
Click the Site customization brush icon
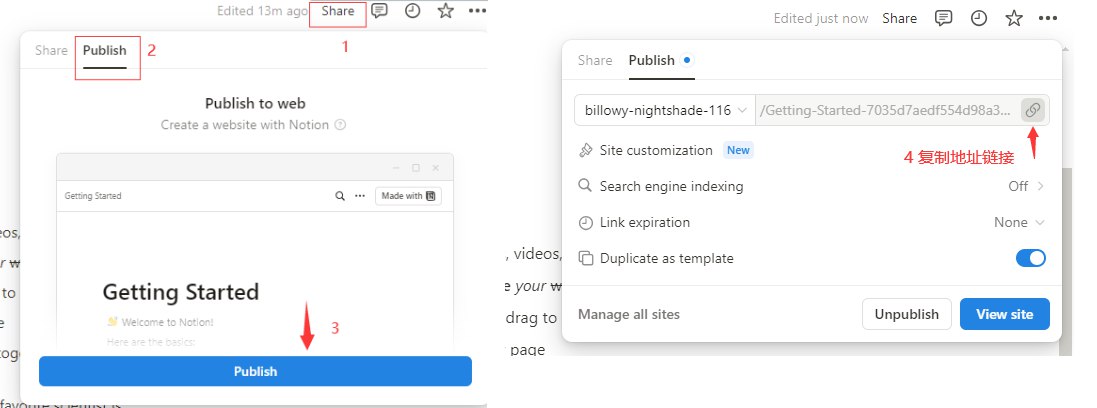coord(586,150)
